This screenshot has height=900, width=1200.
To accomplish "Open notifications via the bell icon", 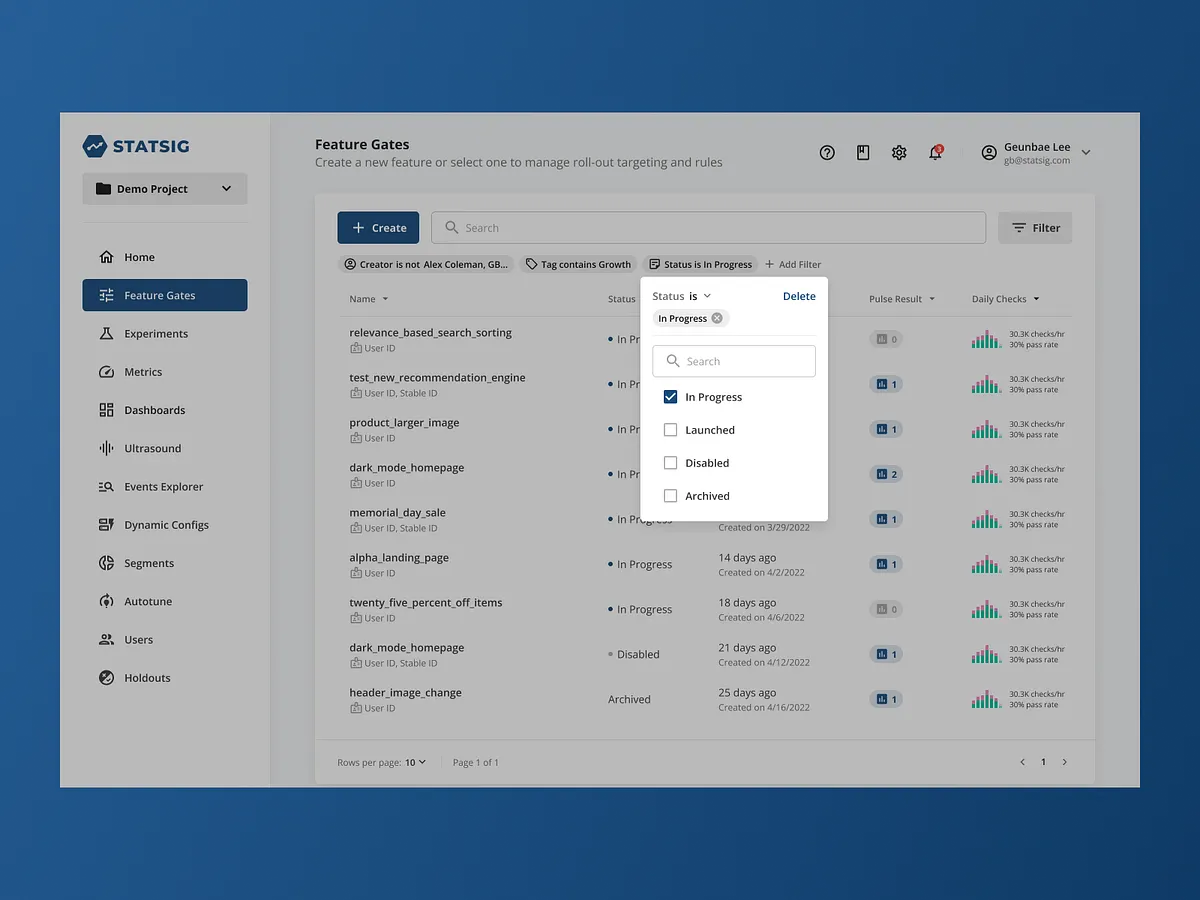I will 935,152.
